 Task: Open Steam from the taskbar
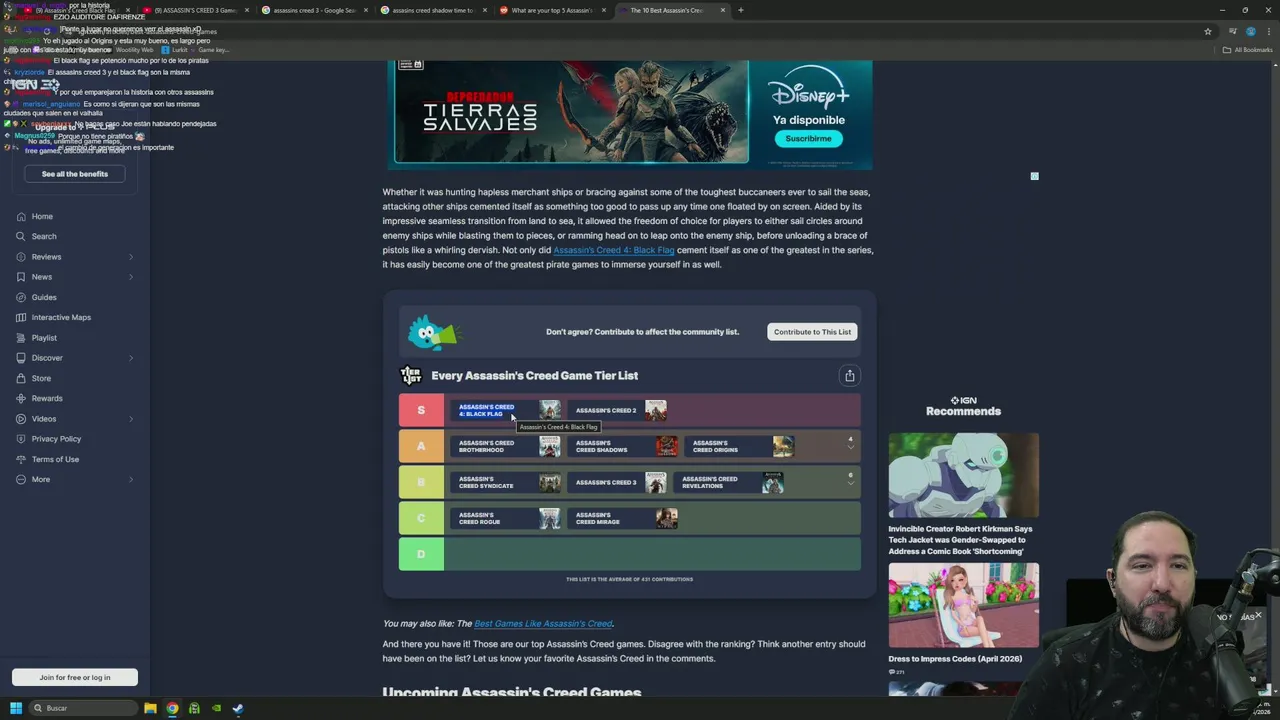point(238,708)
